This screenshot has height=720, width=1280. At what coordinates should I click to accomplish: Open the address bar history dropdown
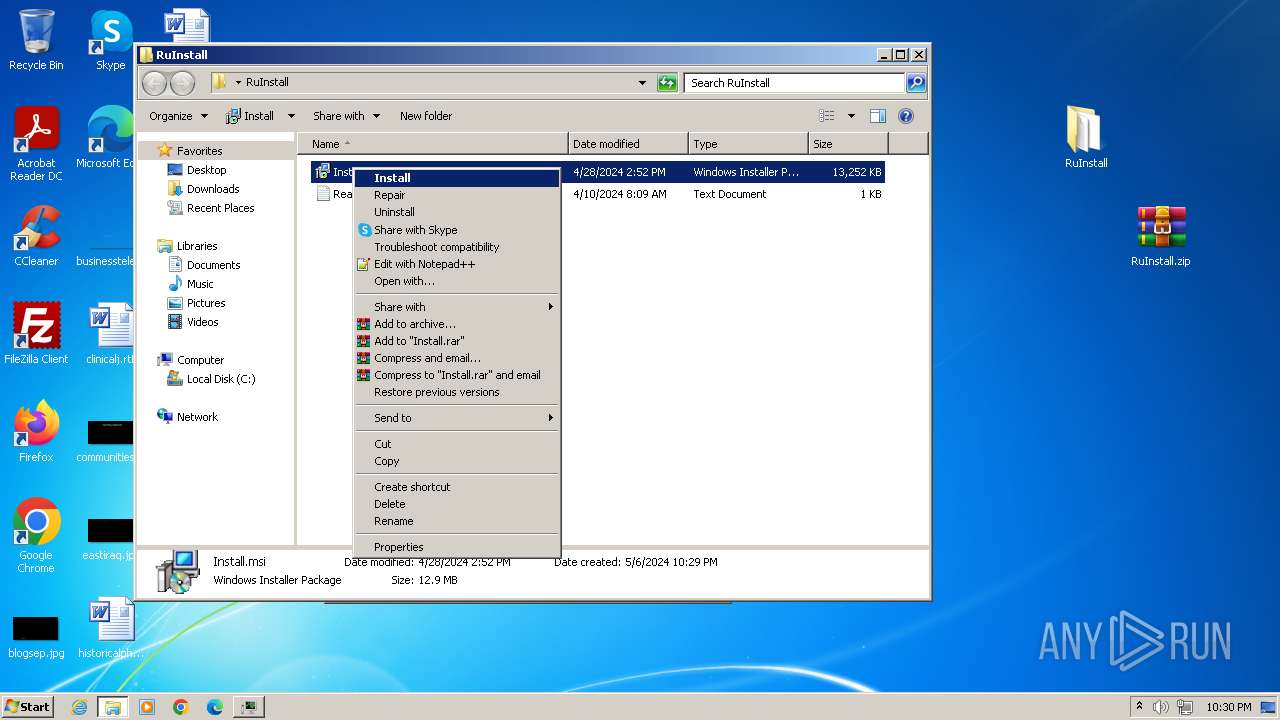tap(642, 83)
